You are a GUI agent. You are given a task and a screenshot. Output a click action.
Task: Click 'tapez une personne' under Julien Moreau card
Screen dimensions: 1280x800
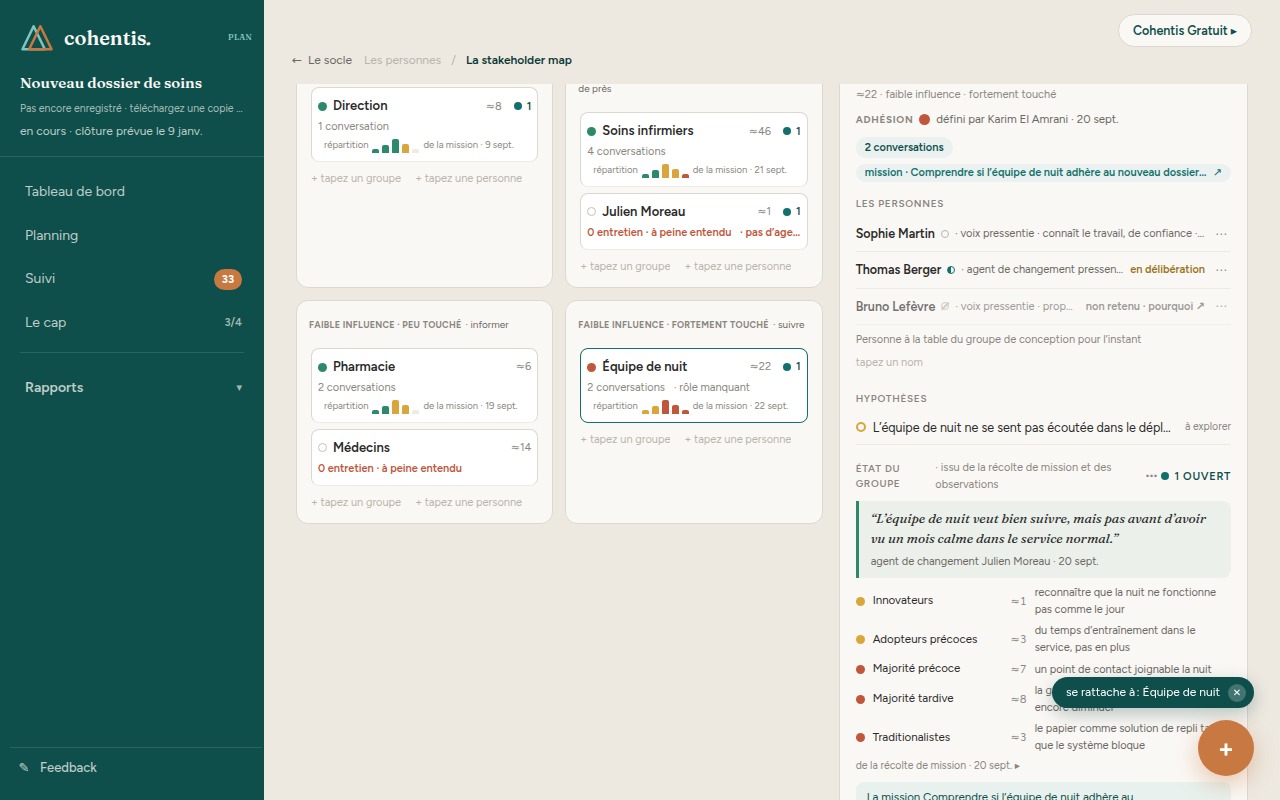click(738, 267)
